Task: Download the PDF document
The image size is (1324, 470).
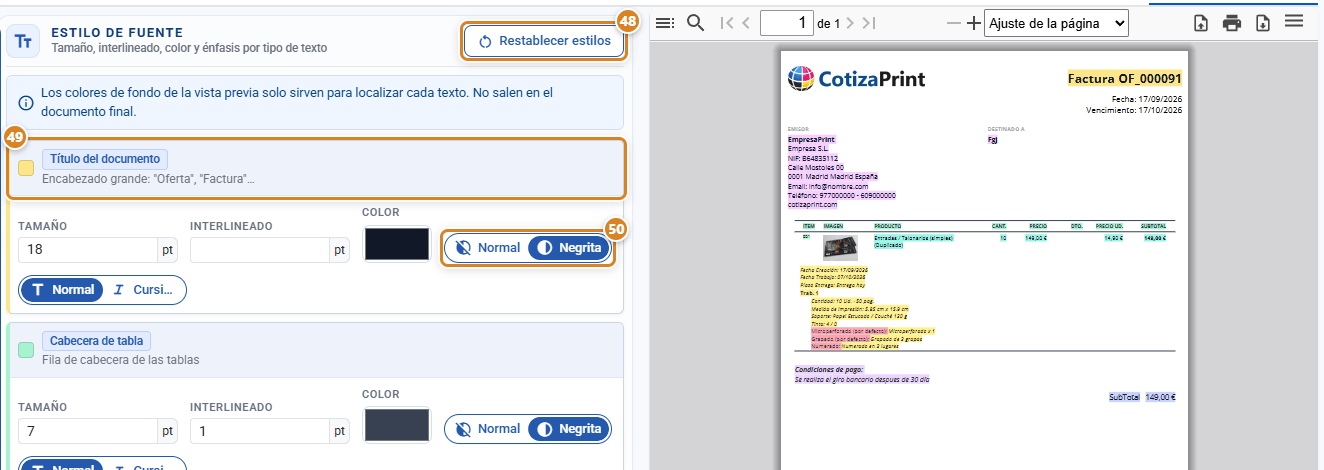Action: pyautogui.click(x=1263, y=22)
